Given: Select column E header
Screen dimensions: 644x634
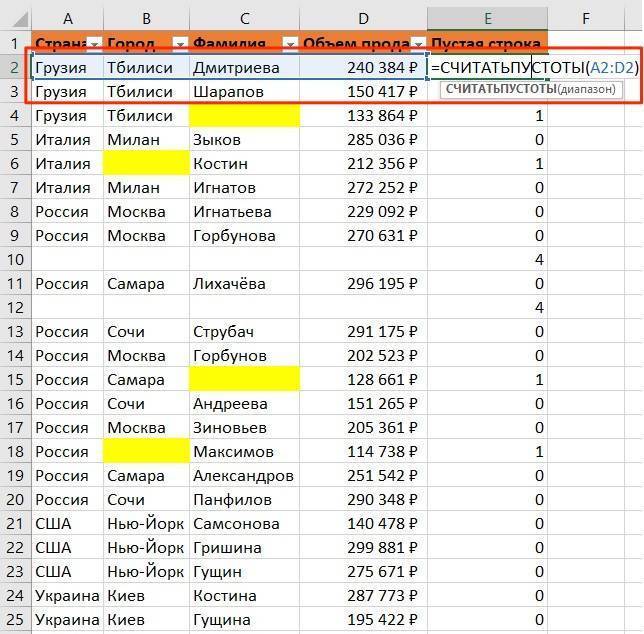Looking at the screenshot, I should click(x=488, y=18).
